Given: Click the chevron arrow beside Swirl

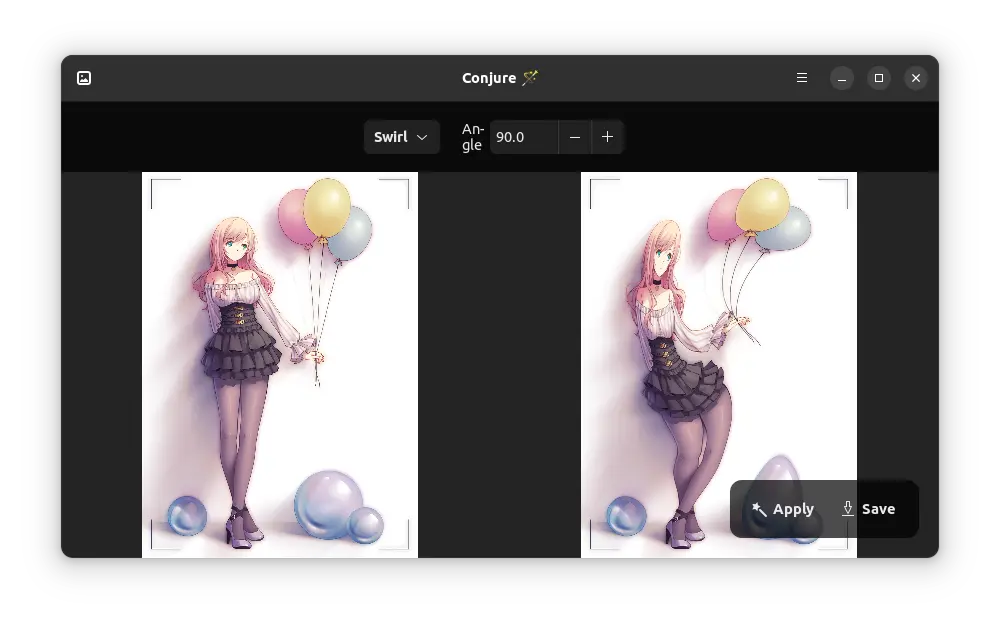Looking at the screenshot, I should (x=423, y=137).
